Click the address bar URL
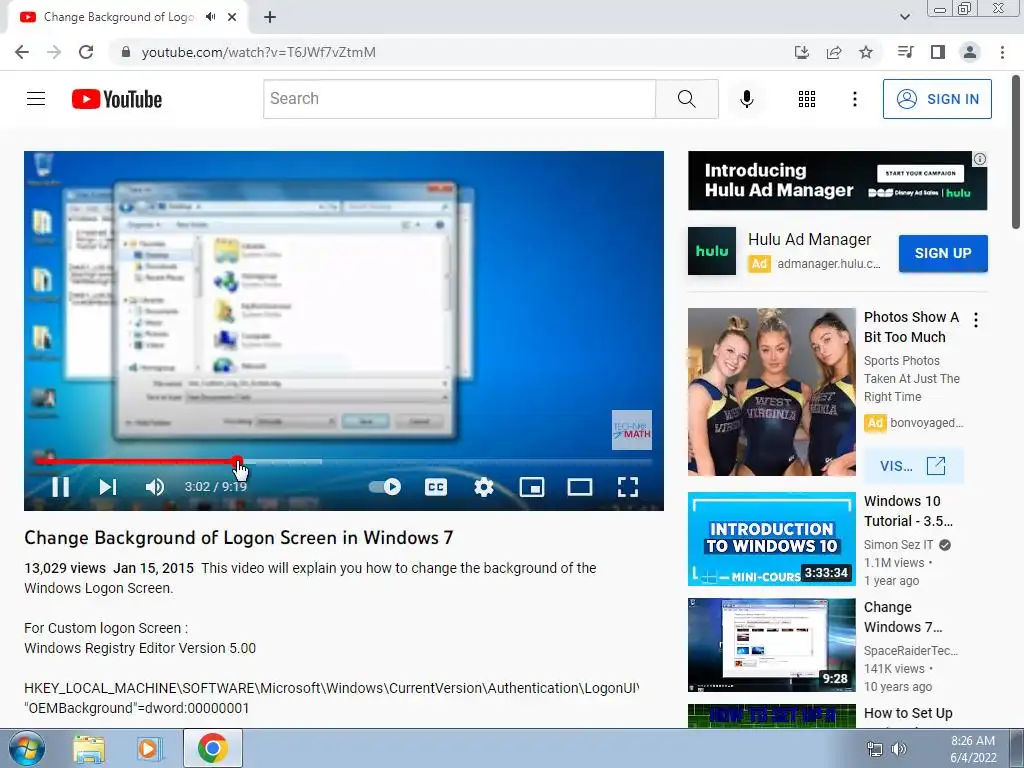Viewport: 1024px width, 768px height. tap(259, 52)
